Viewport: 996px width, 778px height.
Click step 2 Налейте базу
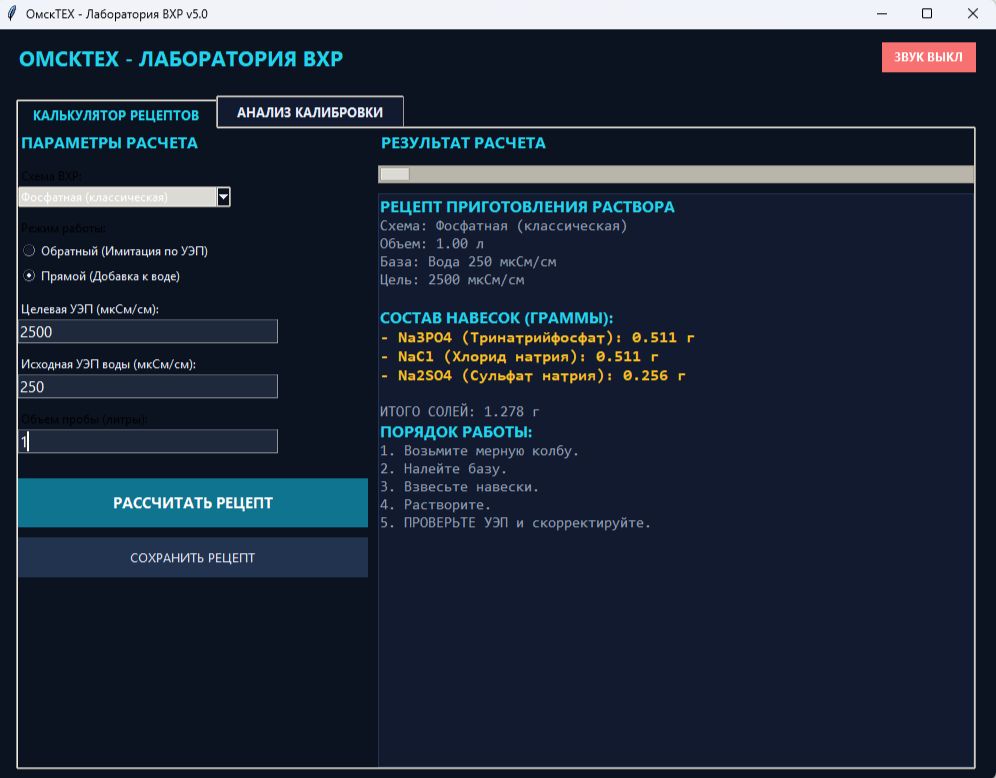point(443,469)
